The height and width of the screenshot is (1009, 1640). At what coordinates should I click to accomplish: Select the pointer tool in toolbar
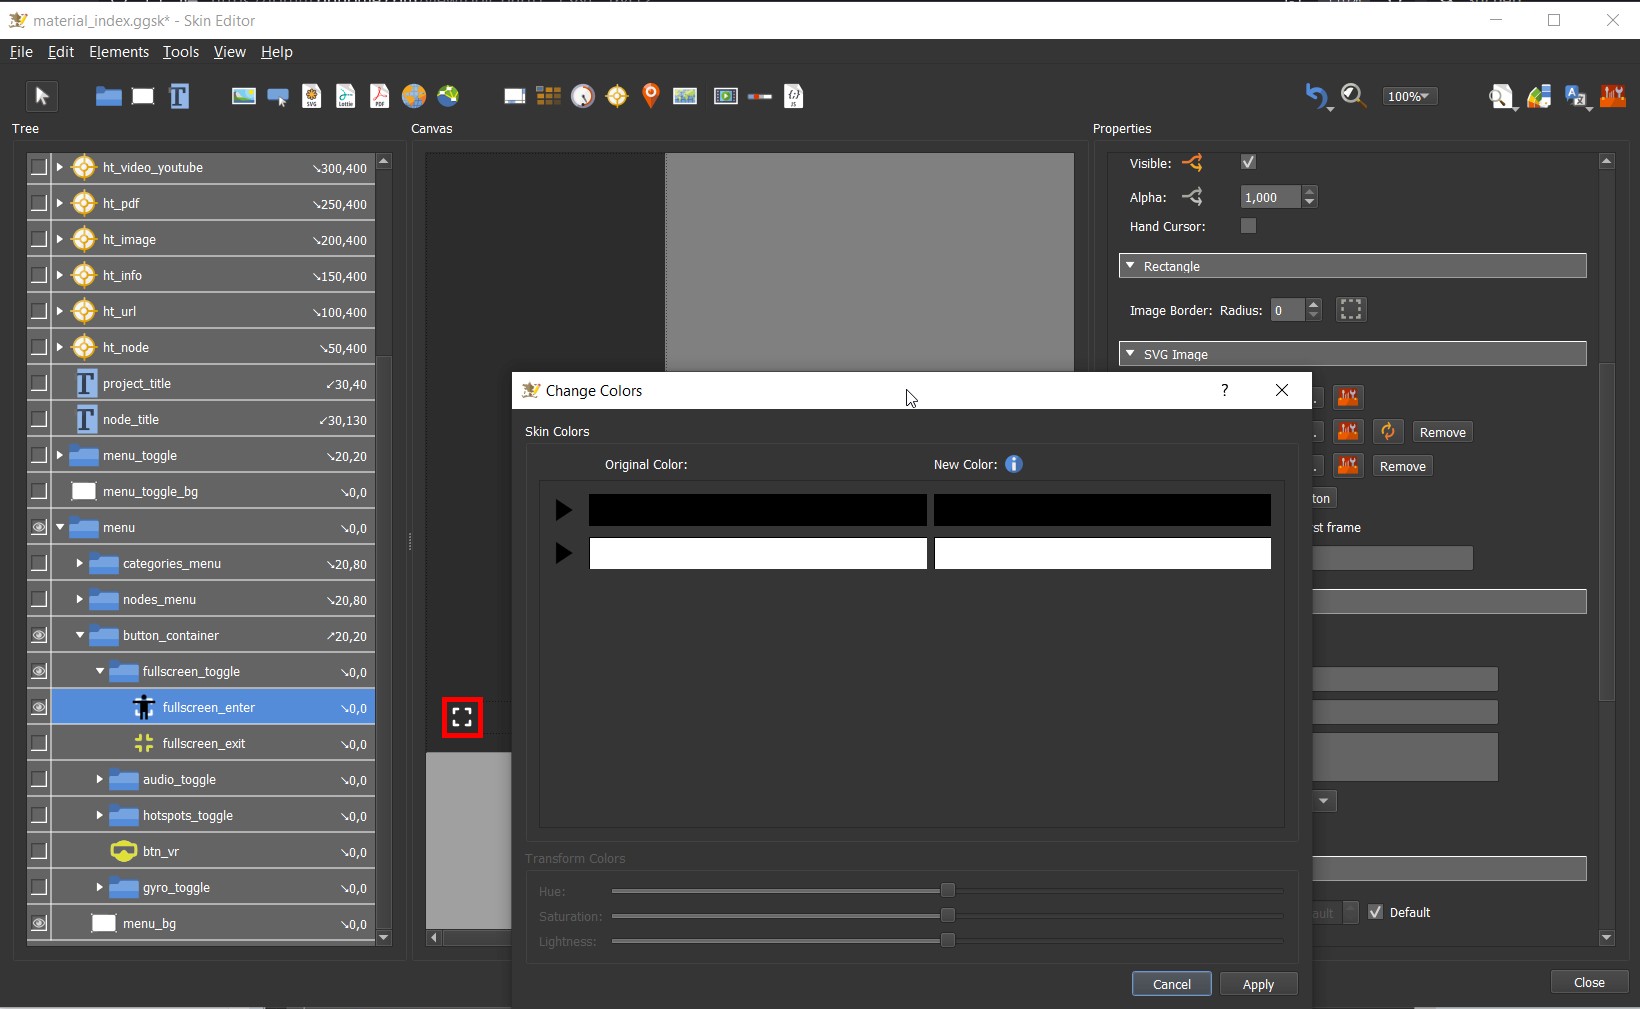[41, 96]
